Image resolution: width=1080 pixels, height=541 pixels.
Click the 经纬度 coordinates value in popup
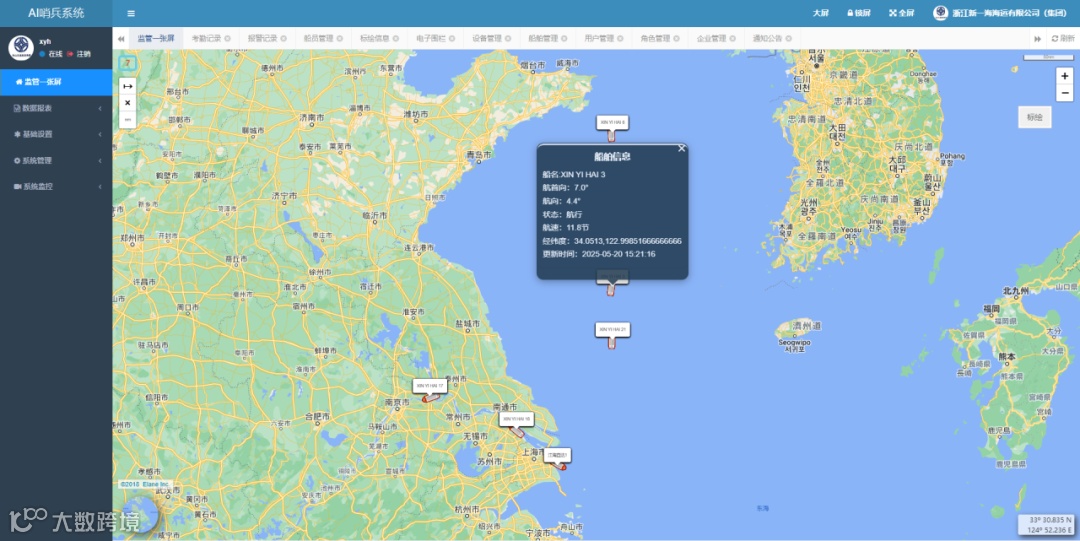pyautogui.click(x=627, y=241)
